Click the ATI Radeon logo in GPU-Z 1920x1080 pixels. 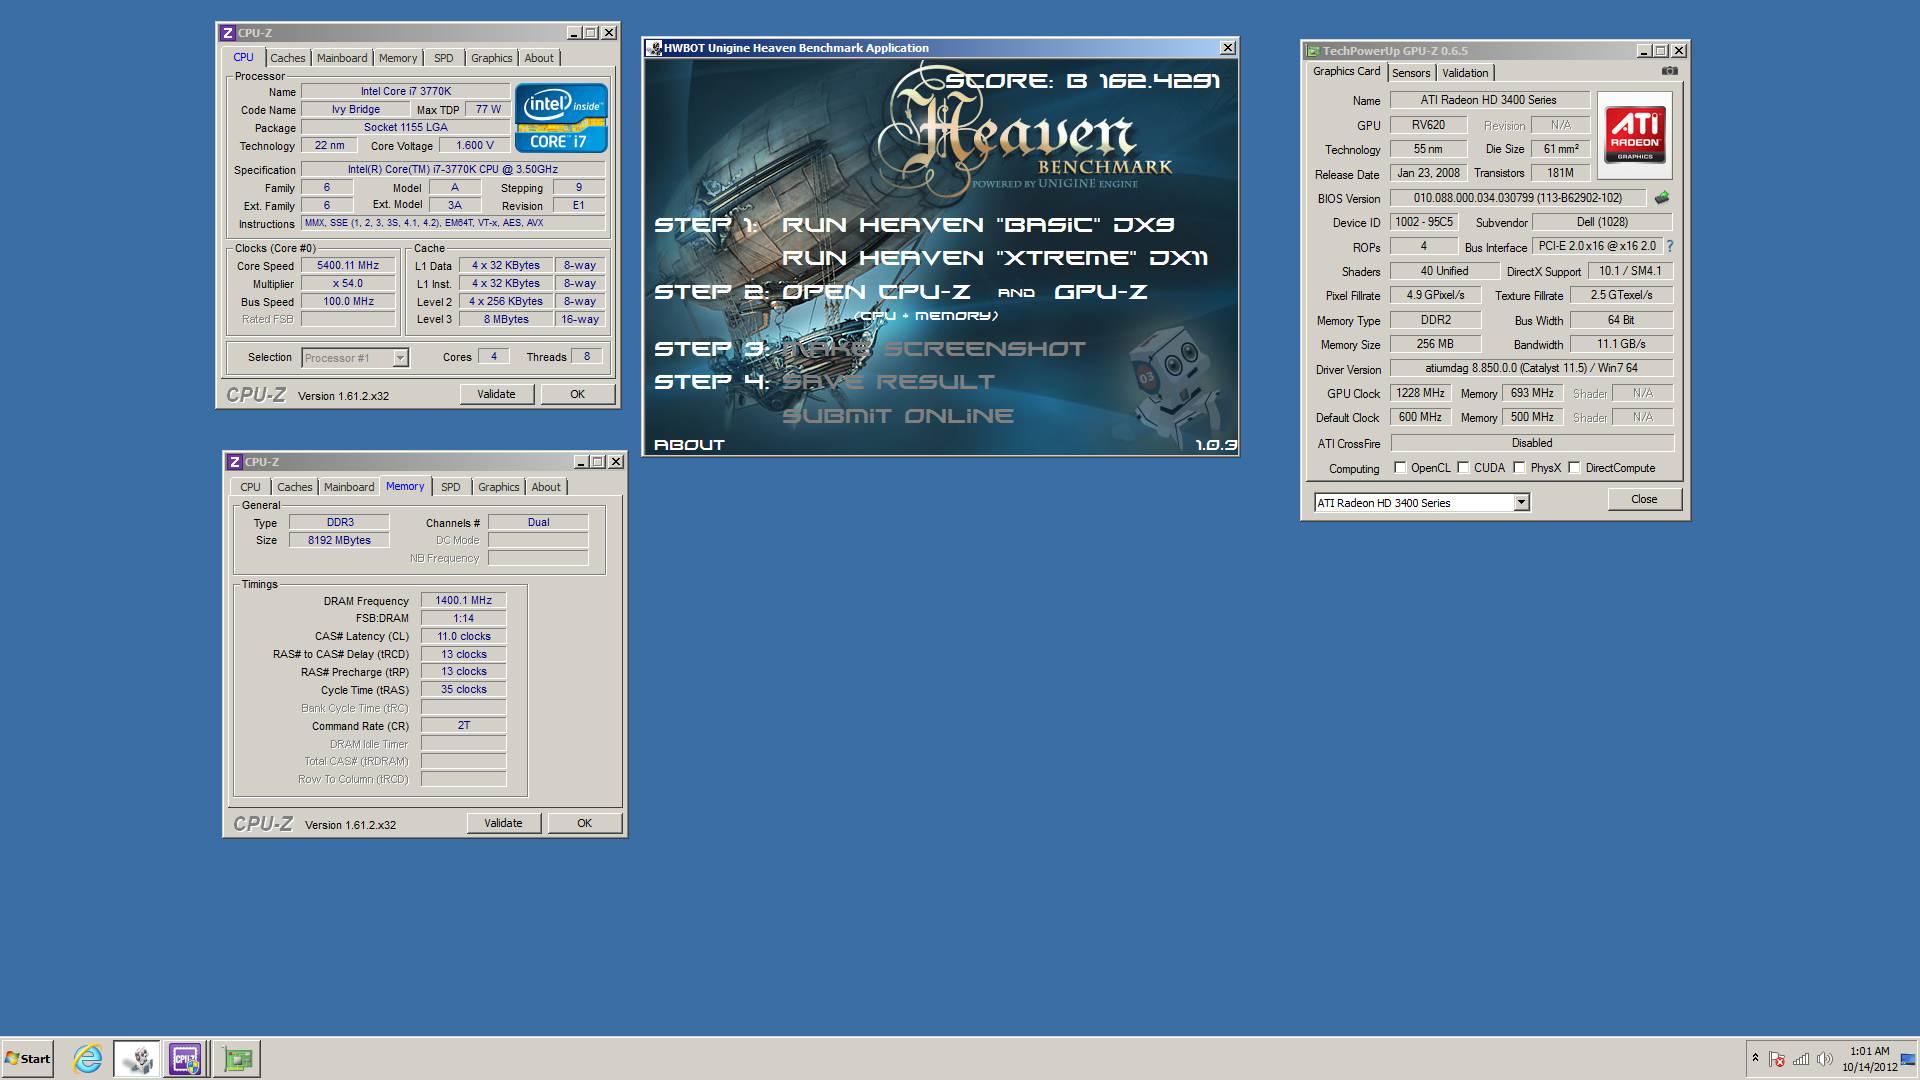[x=1635, y=135]
